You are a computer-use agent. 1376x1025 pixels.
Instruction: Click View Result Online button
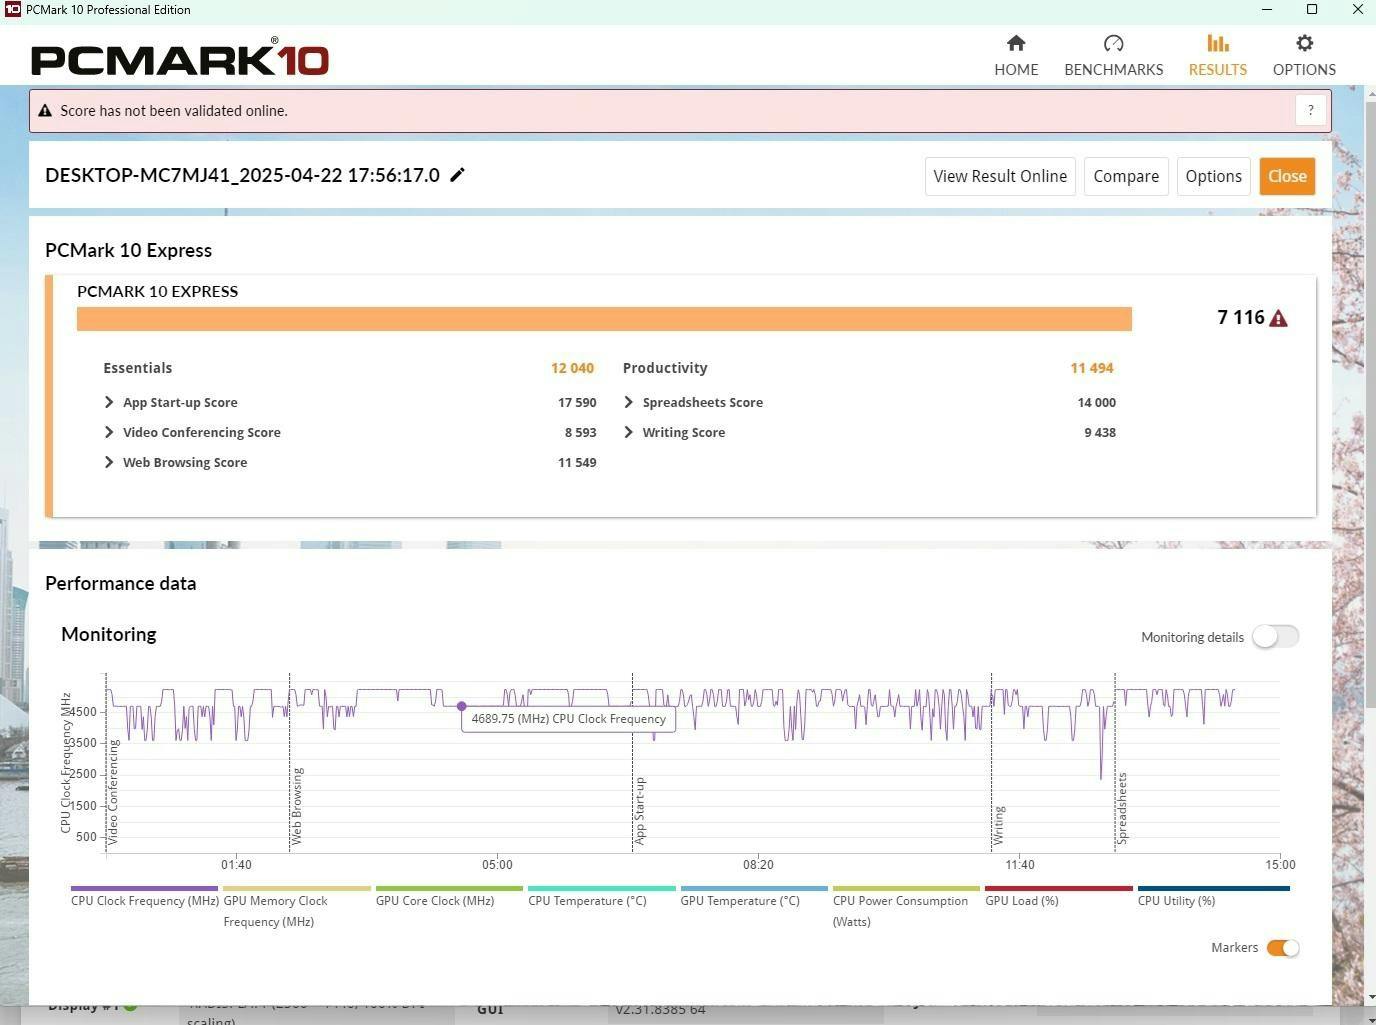point(1000,176)
